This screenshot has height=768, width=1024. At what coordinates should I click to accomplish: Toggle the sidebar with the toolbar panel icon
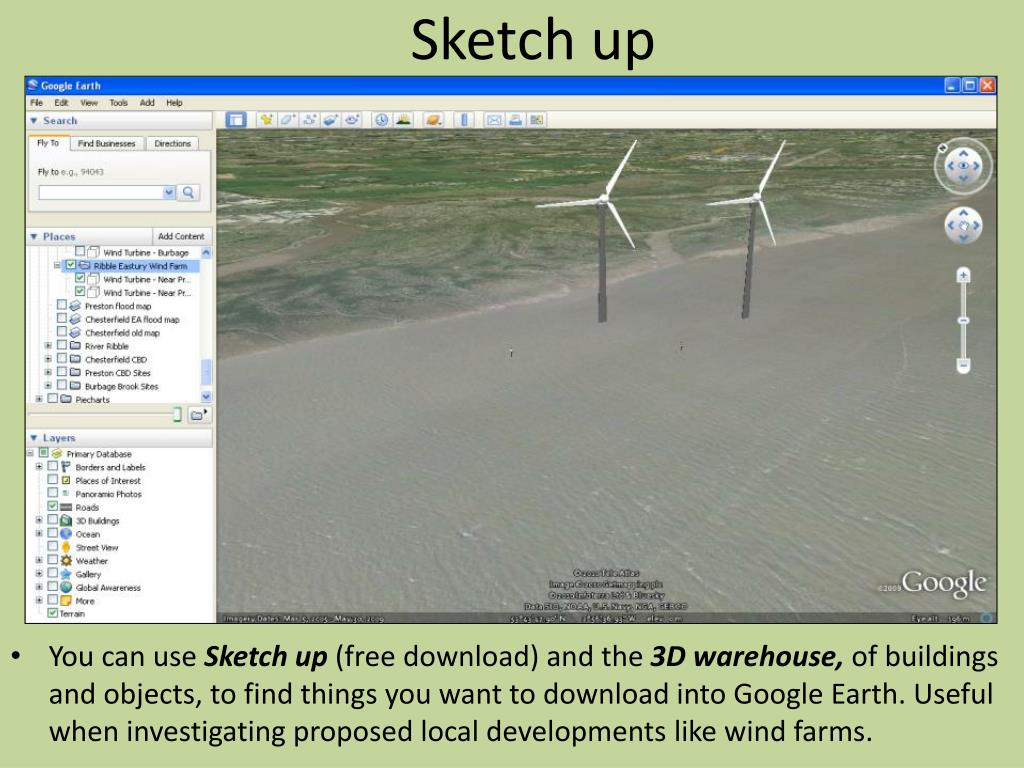pyautogui.click(x=235, y=120)
